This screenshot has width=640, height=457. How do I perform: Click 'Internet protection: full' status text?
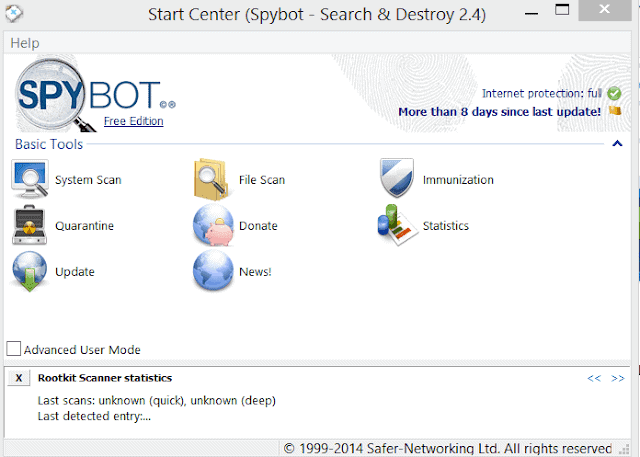542,93
